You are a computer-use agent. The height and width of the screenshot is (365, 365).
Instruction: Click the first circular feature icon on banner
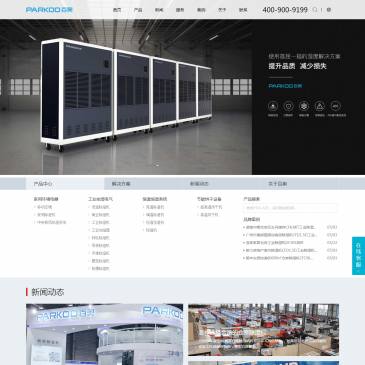(273, 106)
